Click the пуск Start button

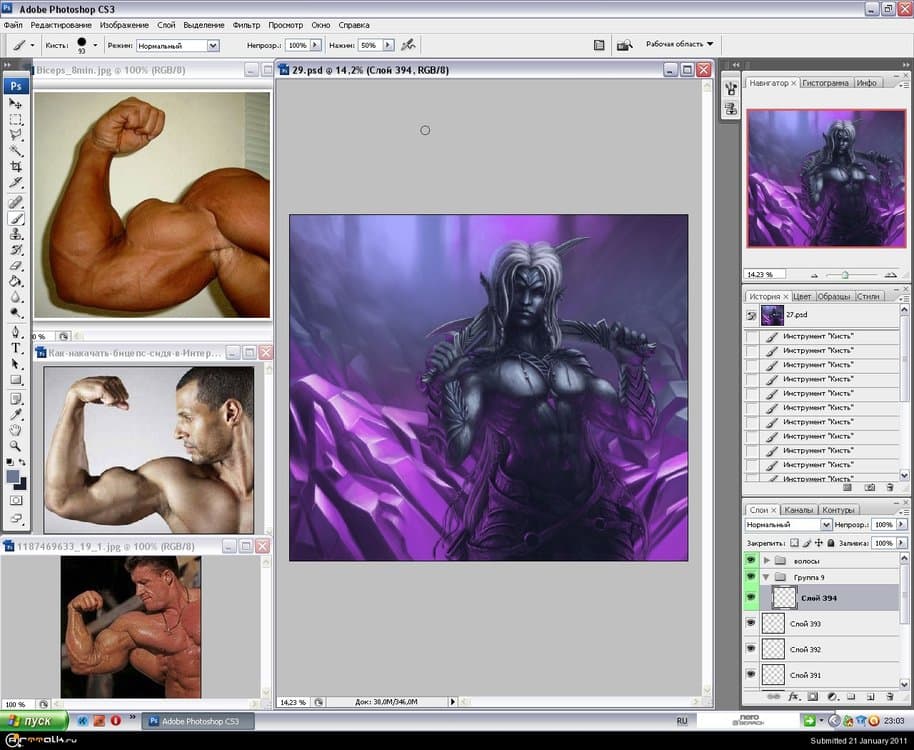pos(33,720)
